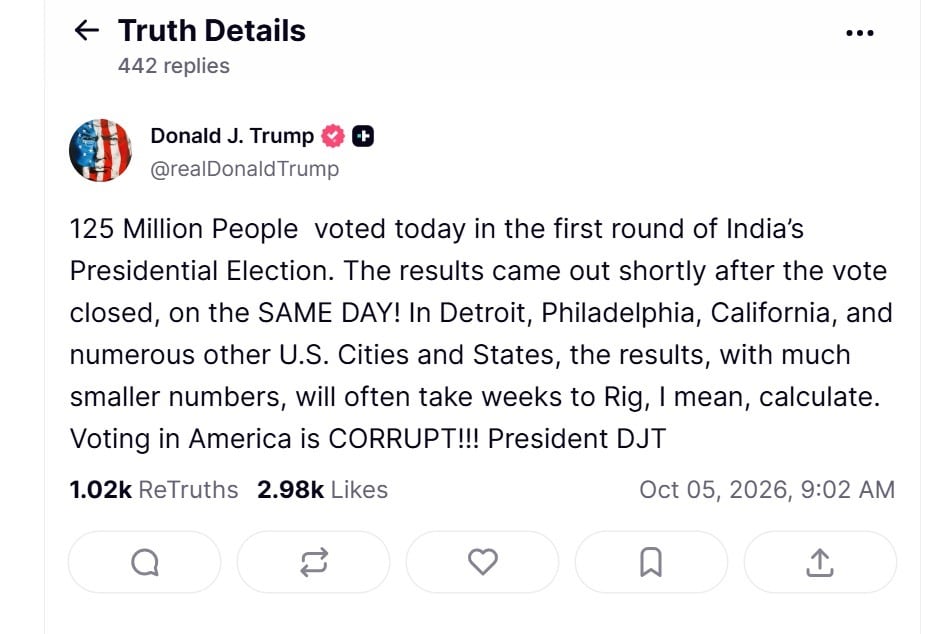Go back using the left arrow
Viewport: 943px width, 634px height.
tap(86, 30)
